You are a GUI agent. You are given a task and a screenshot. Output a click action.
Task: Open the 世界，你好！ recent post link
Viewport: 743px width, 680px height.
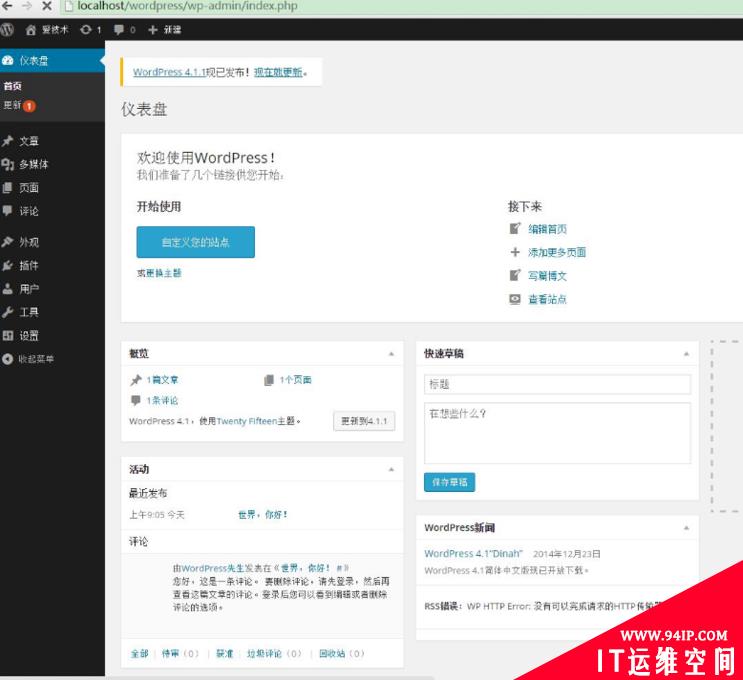[x=263, y=515]
